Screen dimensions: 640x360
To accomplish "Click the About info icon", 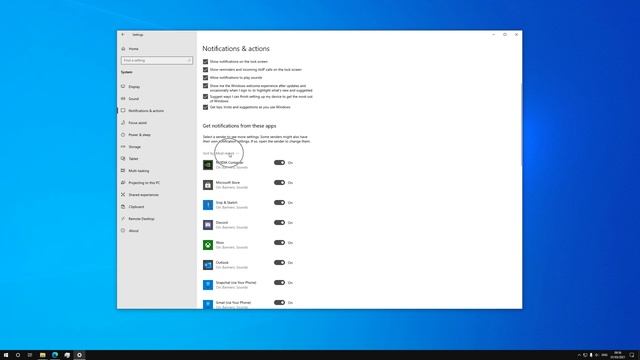I will point(123,231).
